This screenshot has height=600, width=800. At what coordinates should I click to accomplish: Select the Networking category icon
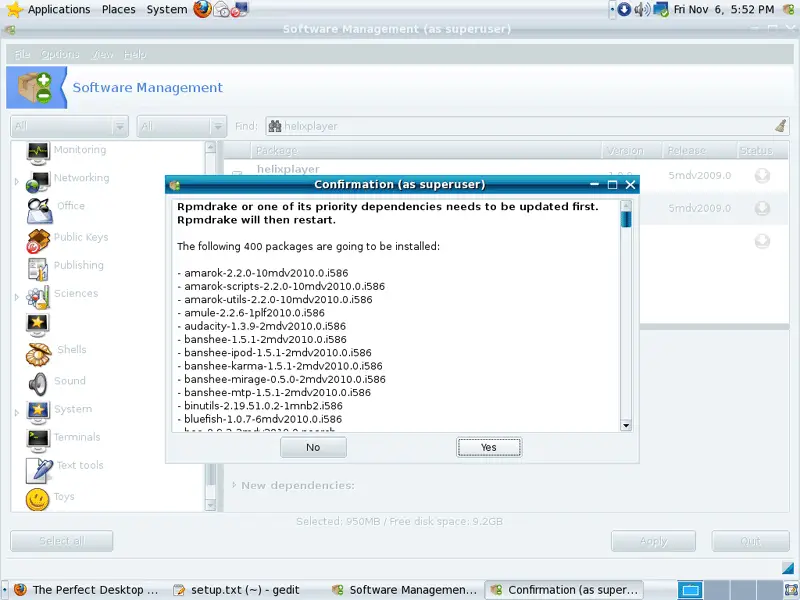[38, 181]
